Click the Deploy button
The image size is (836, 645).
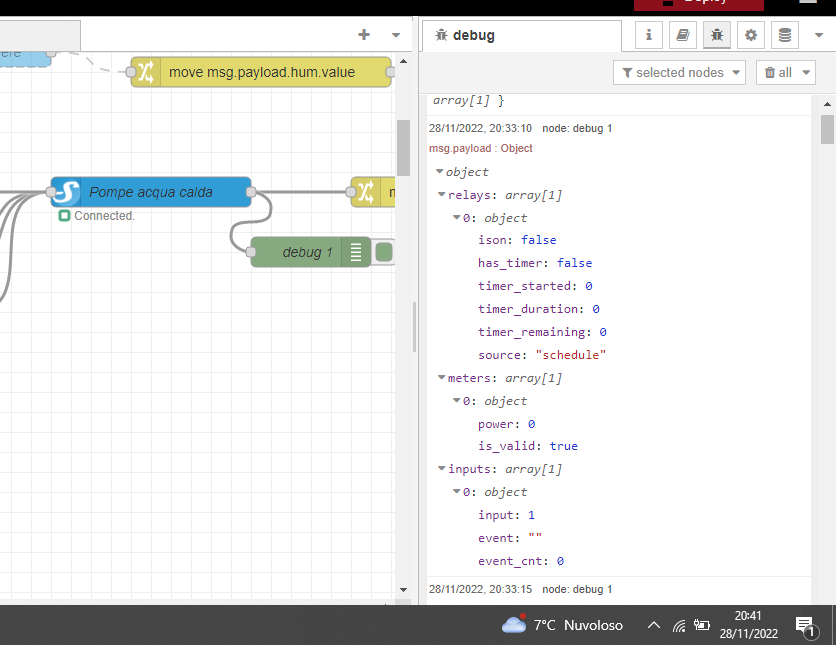click(698, 4)
